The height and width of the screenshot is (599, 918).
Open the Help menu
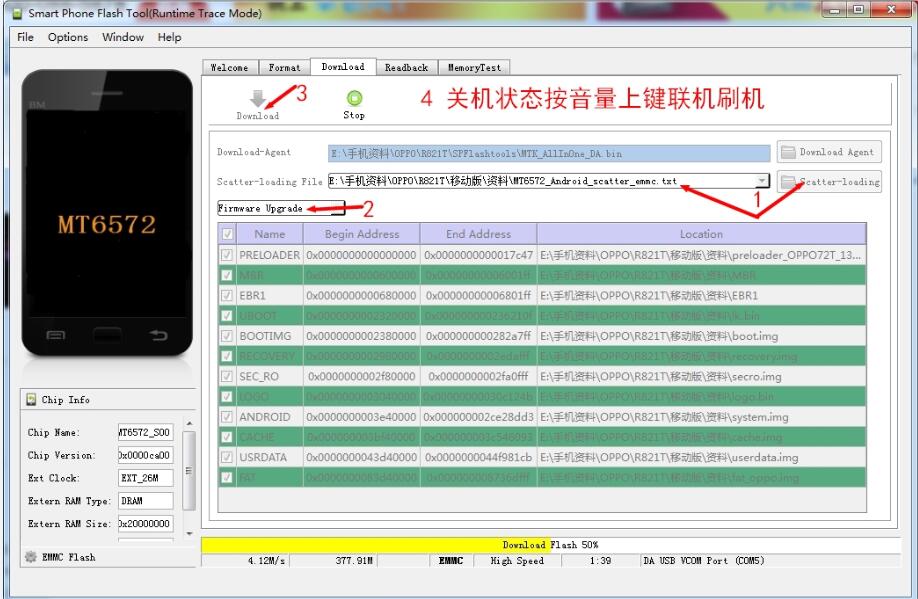pyautogui.click(x=169, y=37)
